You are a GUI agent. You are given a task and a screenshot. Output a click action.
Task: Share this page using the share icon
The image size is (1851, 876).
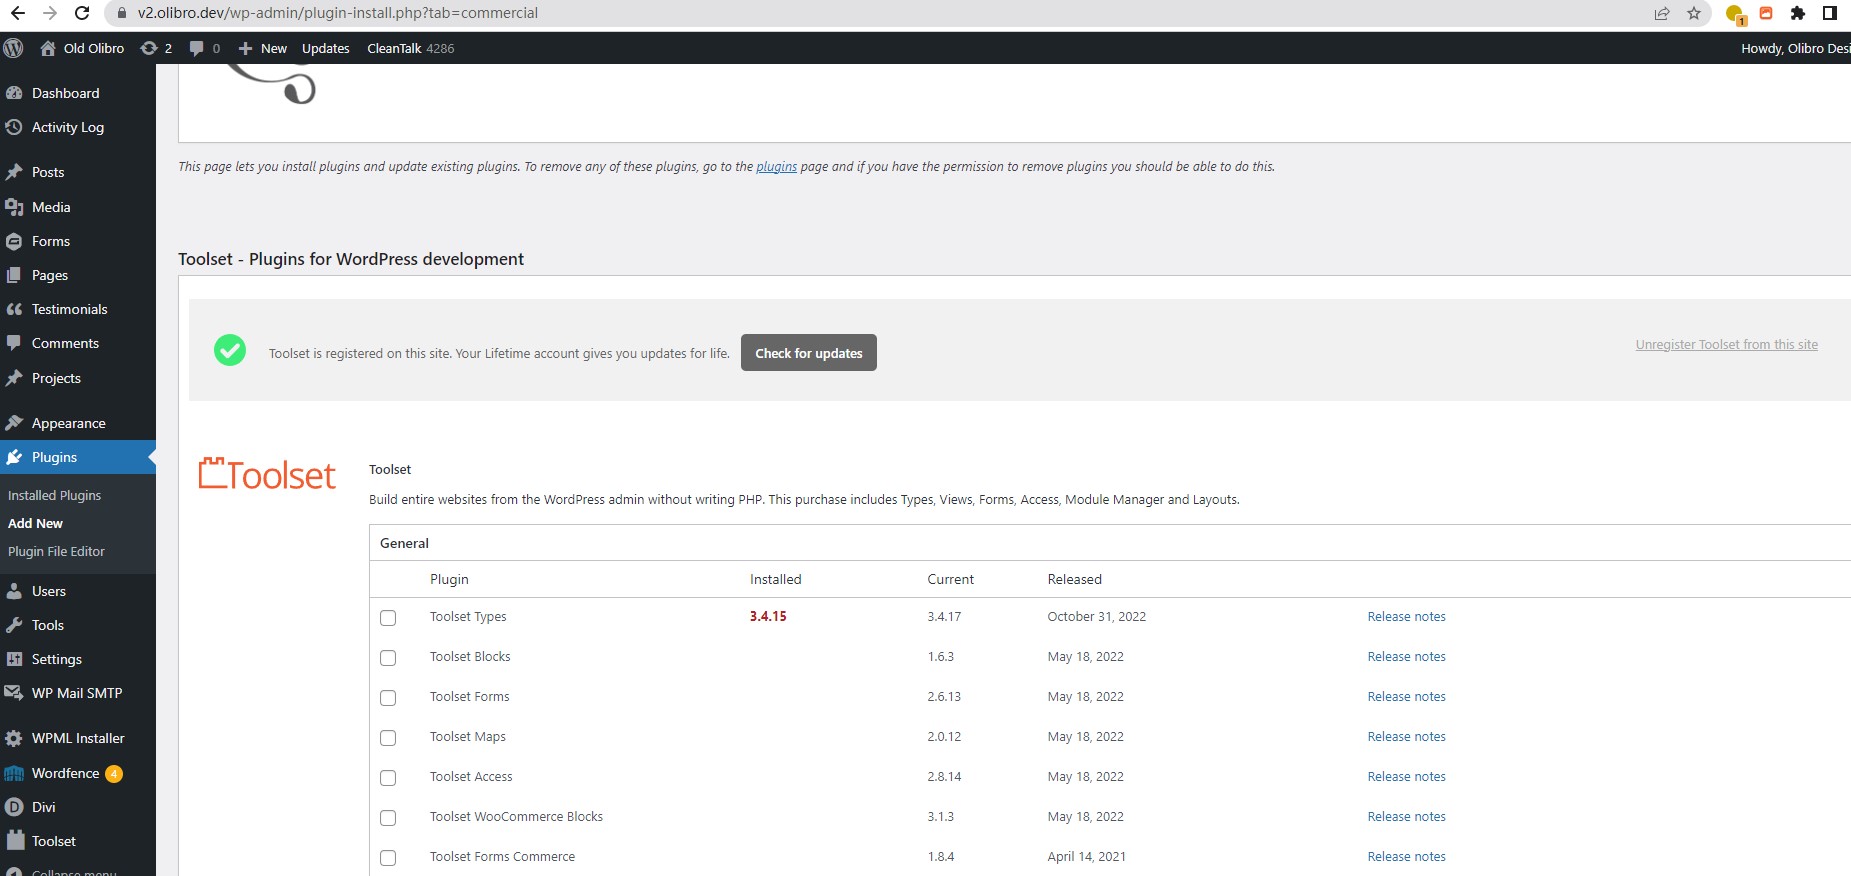(1662, 13)
